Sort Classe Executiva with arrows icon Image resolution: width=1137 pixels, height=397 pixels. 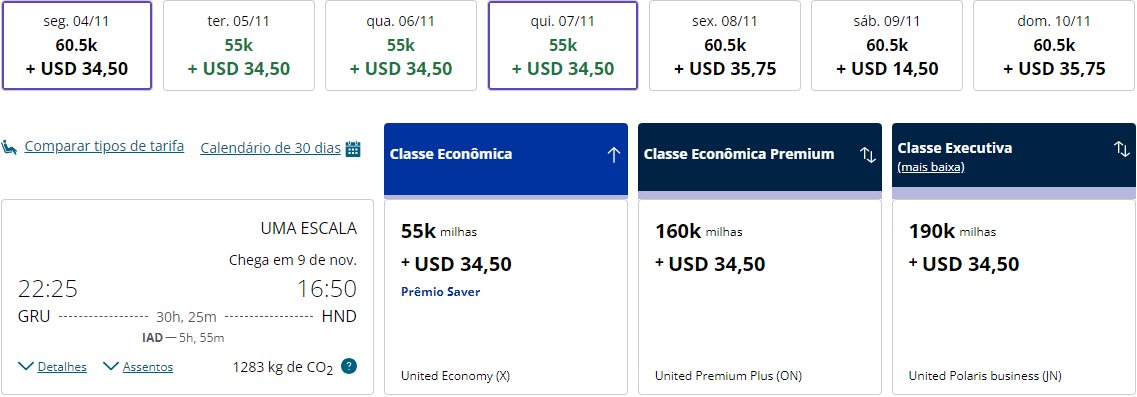pos(1122,149)
